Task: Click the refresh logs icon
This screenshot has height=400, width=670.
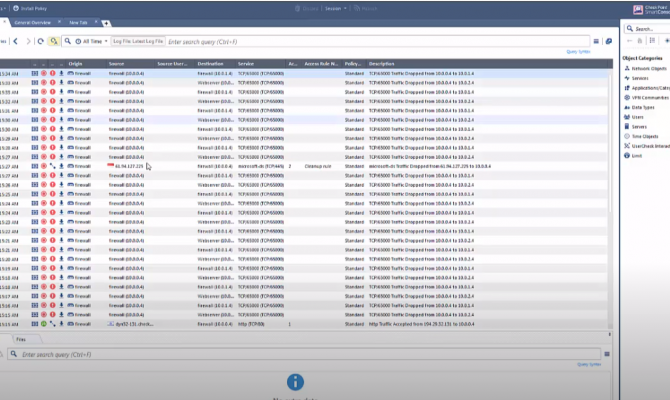Action: 40,41
